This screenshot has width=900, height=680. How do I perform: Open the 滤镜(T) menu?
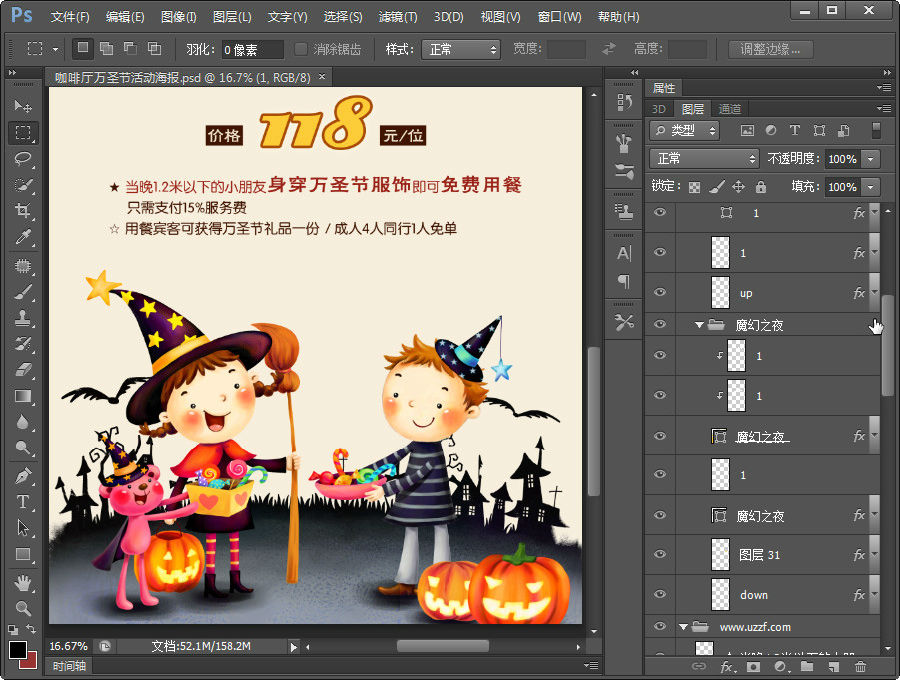398,17
